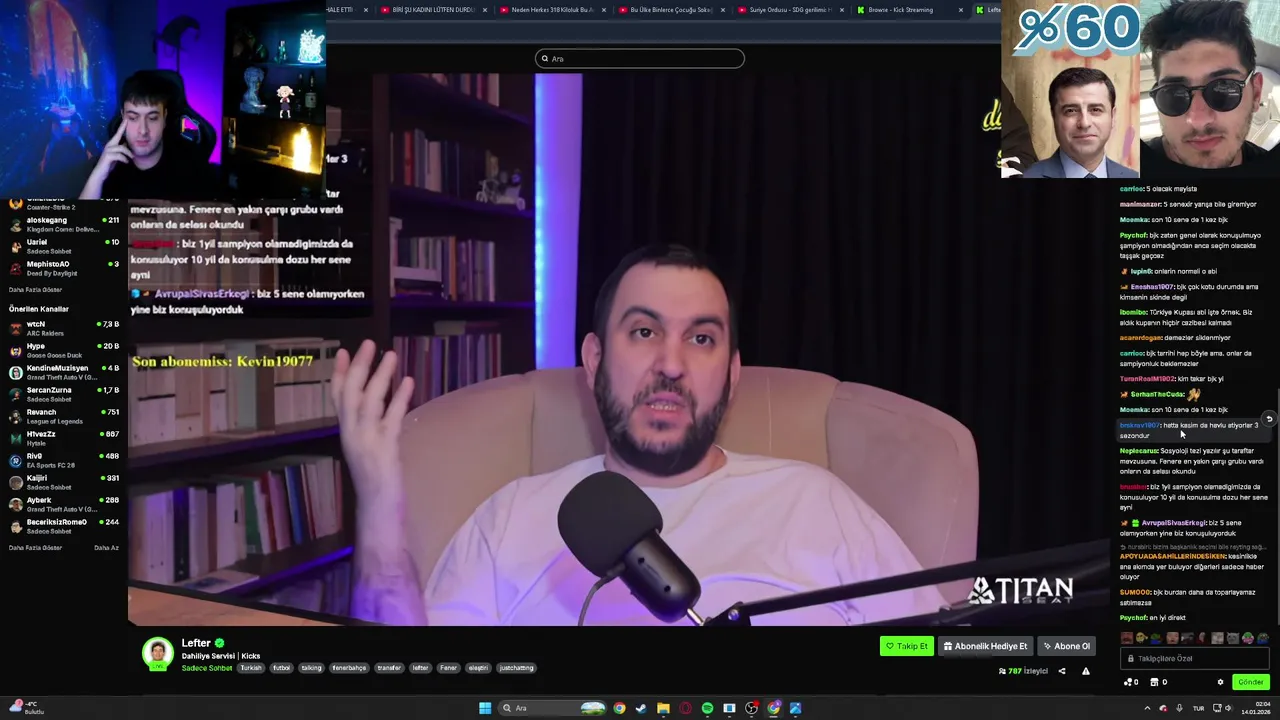Click the TUR keyboard language indicator
Viewport: 1280px width, 720px height.
[x=1198, y=708]
